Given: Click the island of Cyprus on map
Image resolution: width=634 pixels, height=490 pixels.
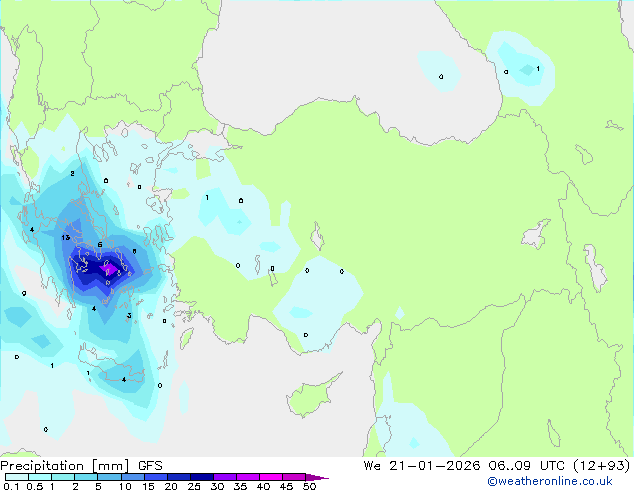Looking at the screenshot, I should (x=311, y=397).
